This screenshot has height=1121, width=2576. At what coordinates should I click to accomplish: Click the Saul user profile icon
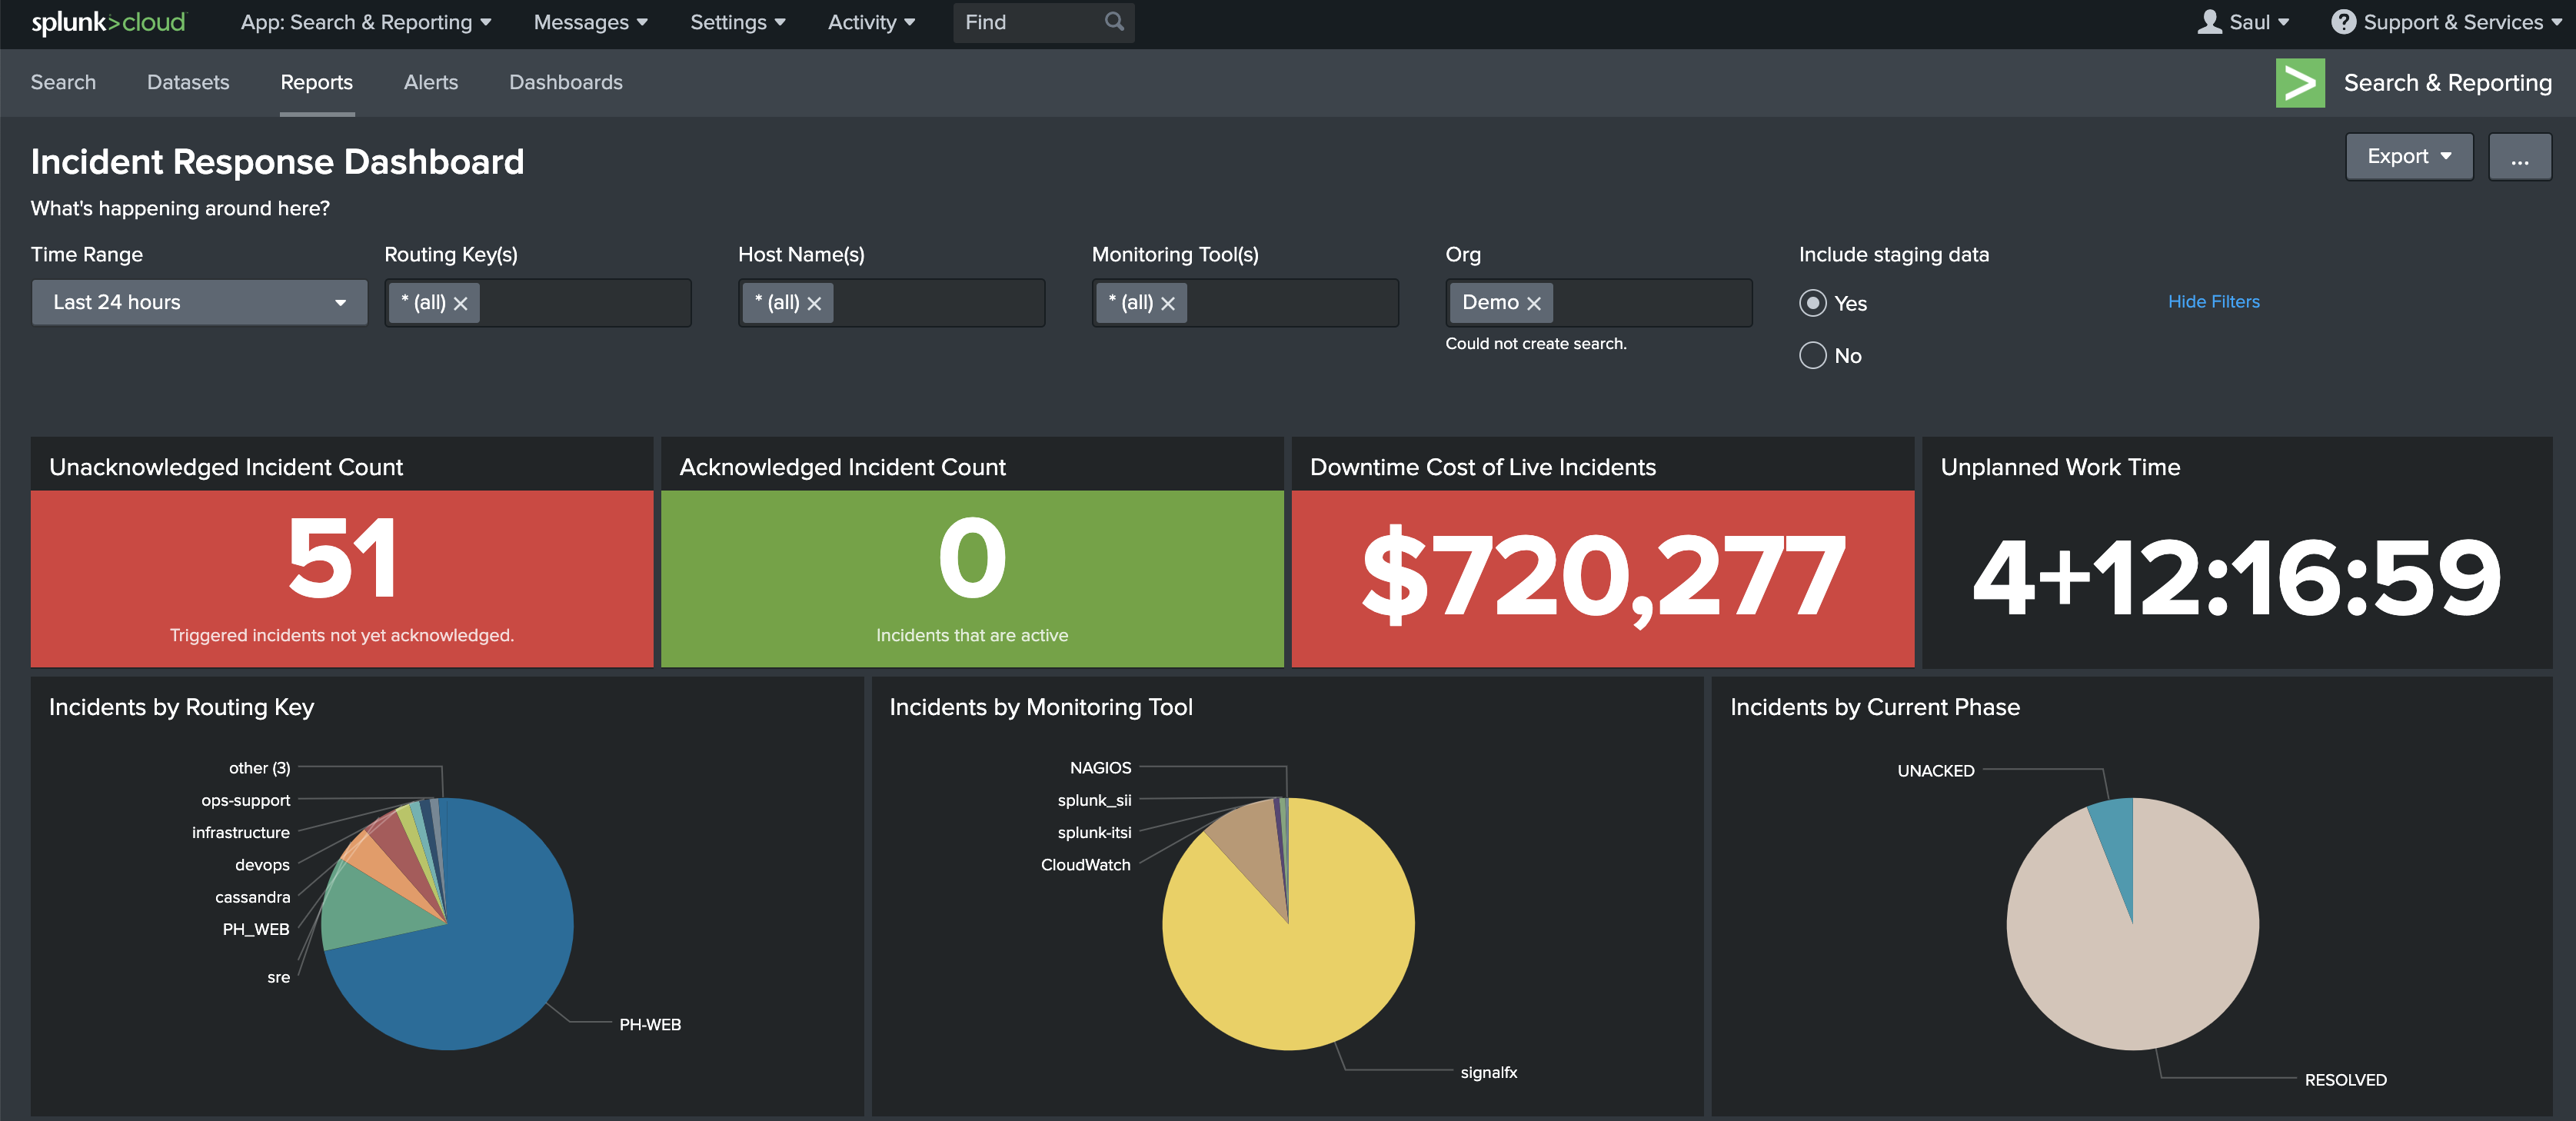pyautogui.click(x=2209, y=22)
